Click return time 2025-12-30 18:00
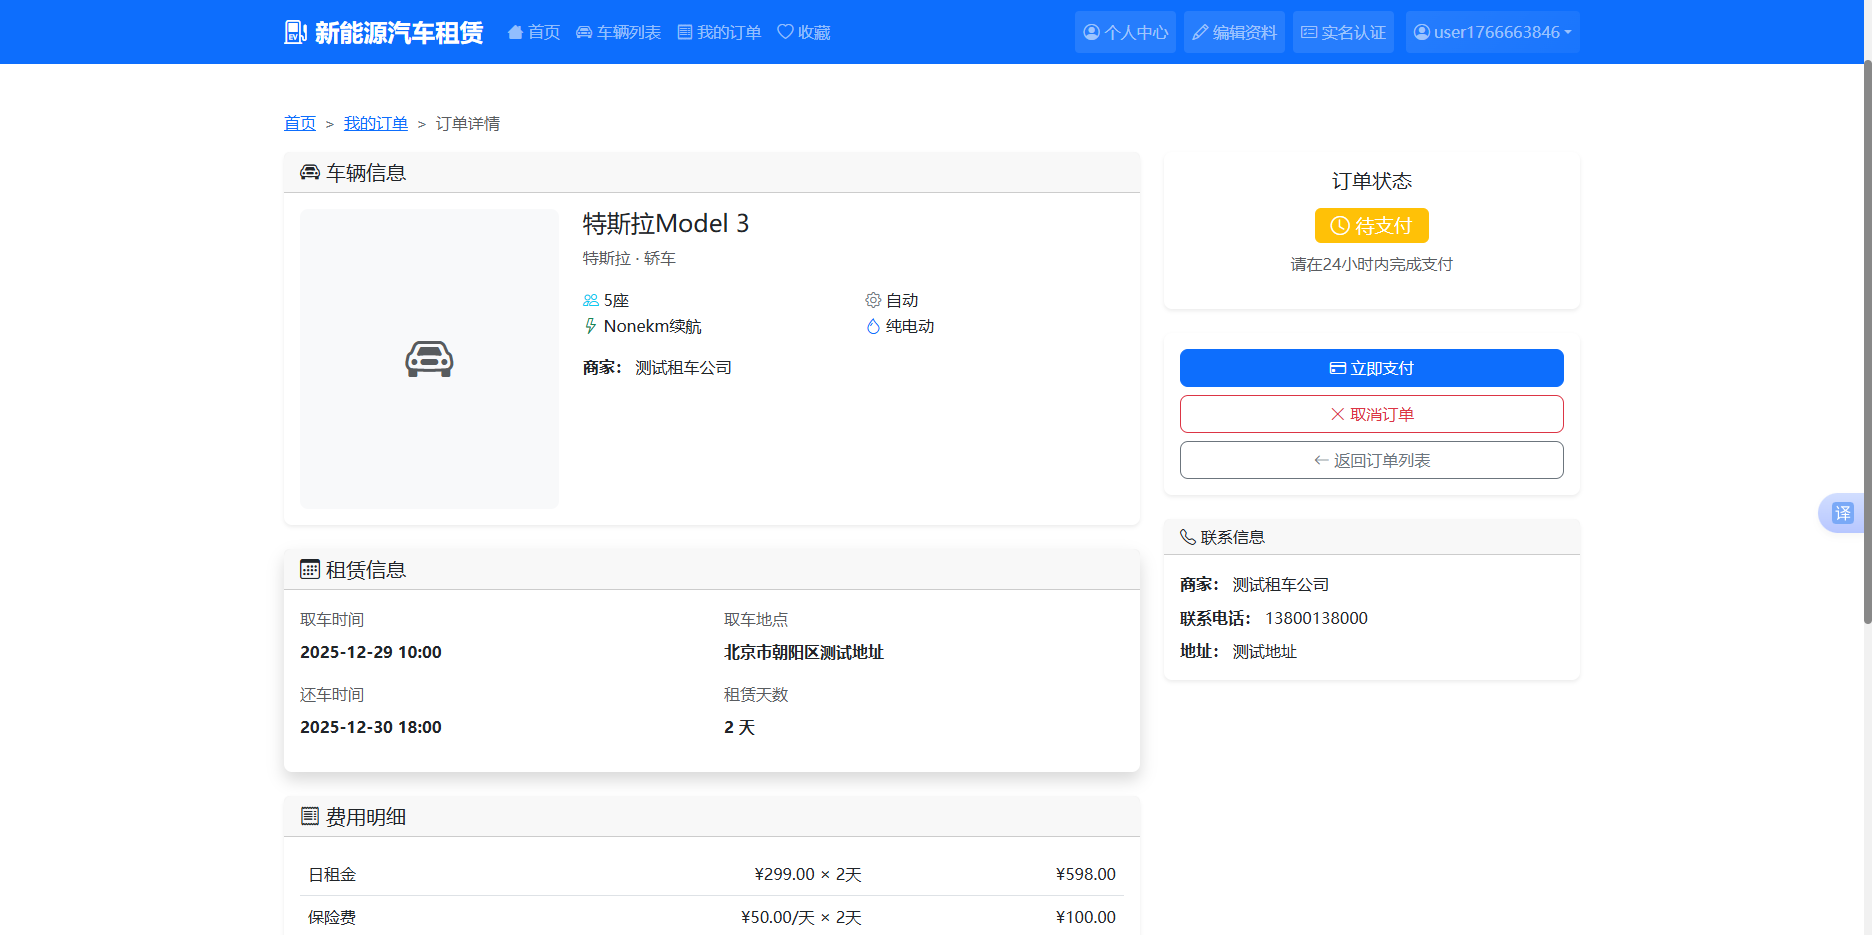1872x935 pixels. click(x=371, y=727)
